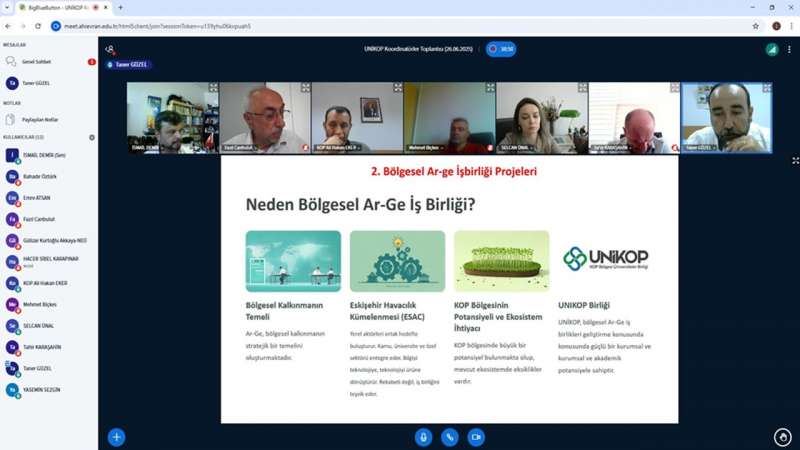Select Gülizar Kurtoğlu Akkaya in users list

click(55, 240)
